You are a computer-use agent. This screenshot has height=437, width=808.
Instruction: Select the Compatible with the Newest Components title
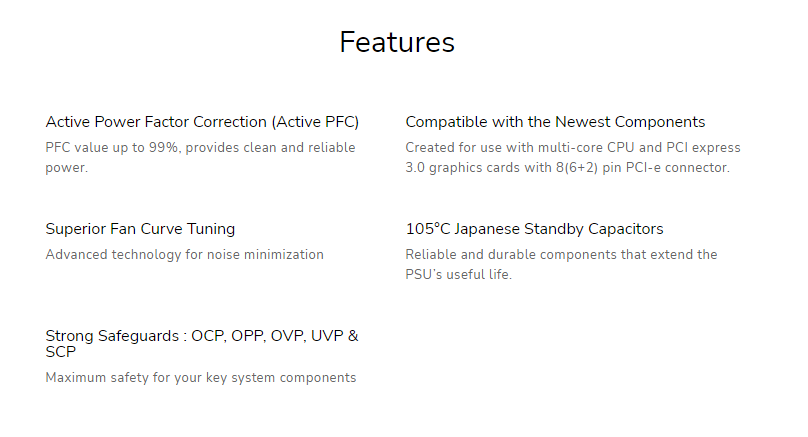point(555,122)
